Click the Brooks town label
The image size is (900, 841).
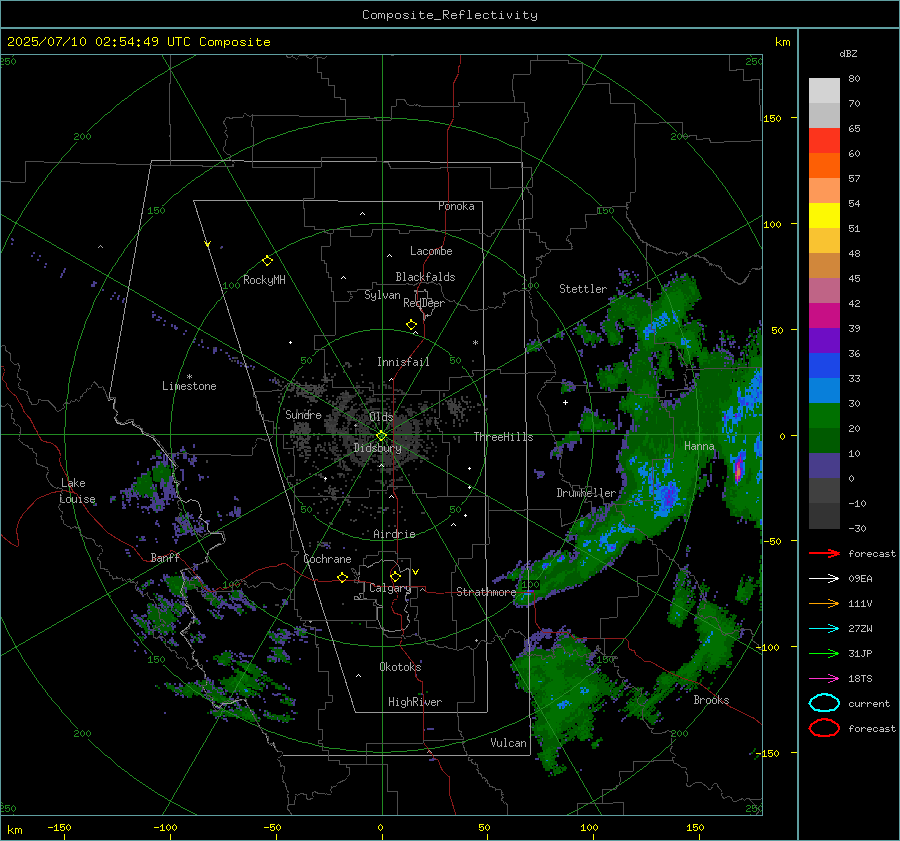click(x=711, y=700)
